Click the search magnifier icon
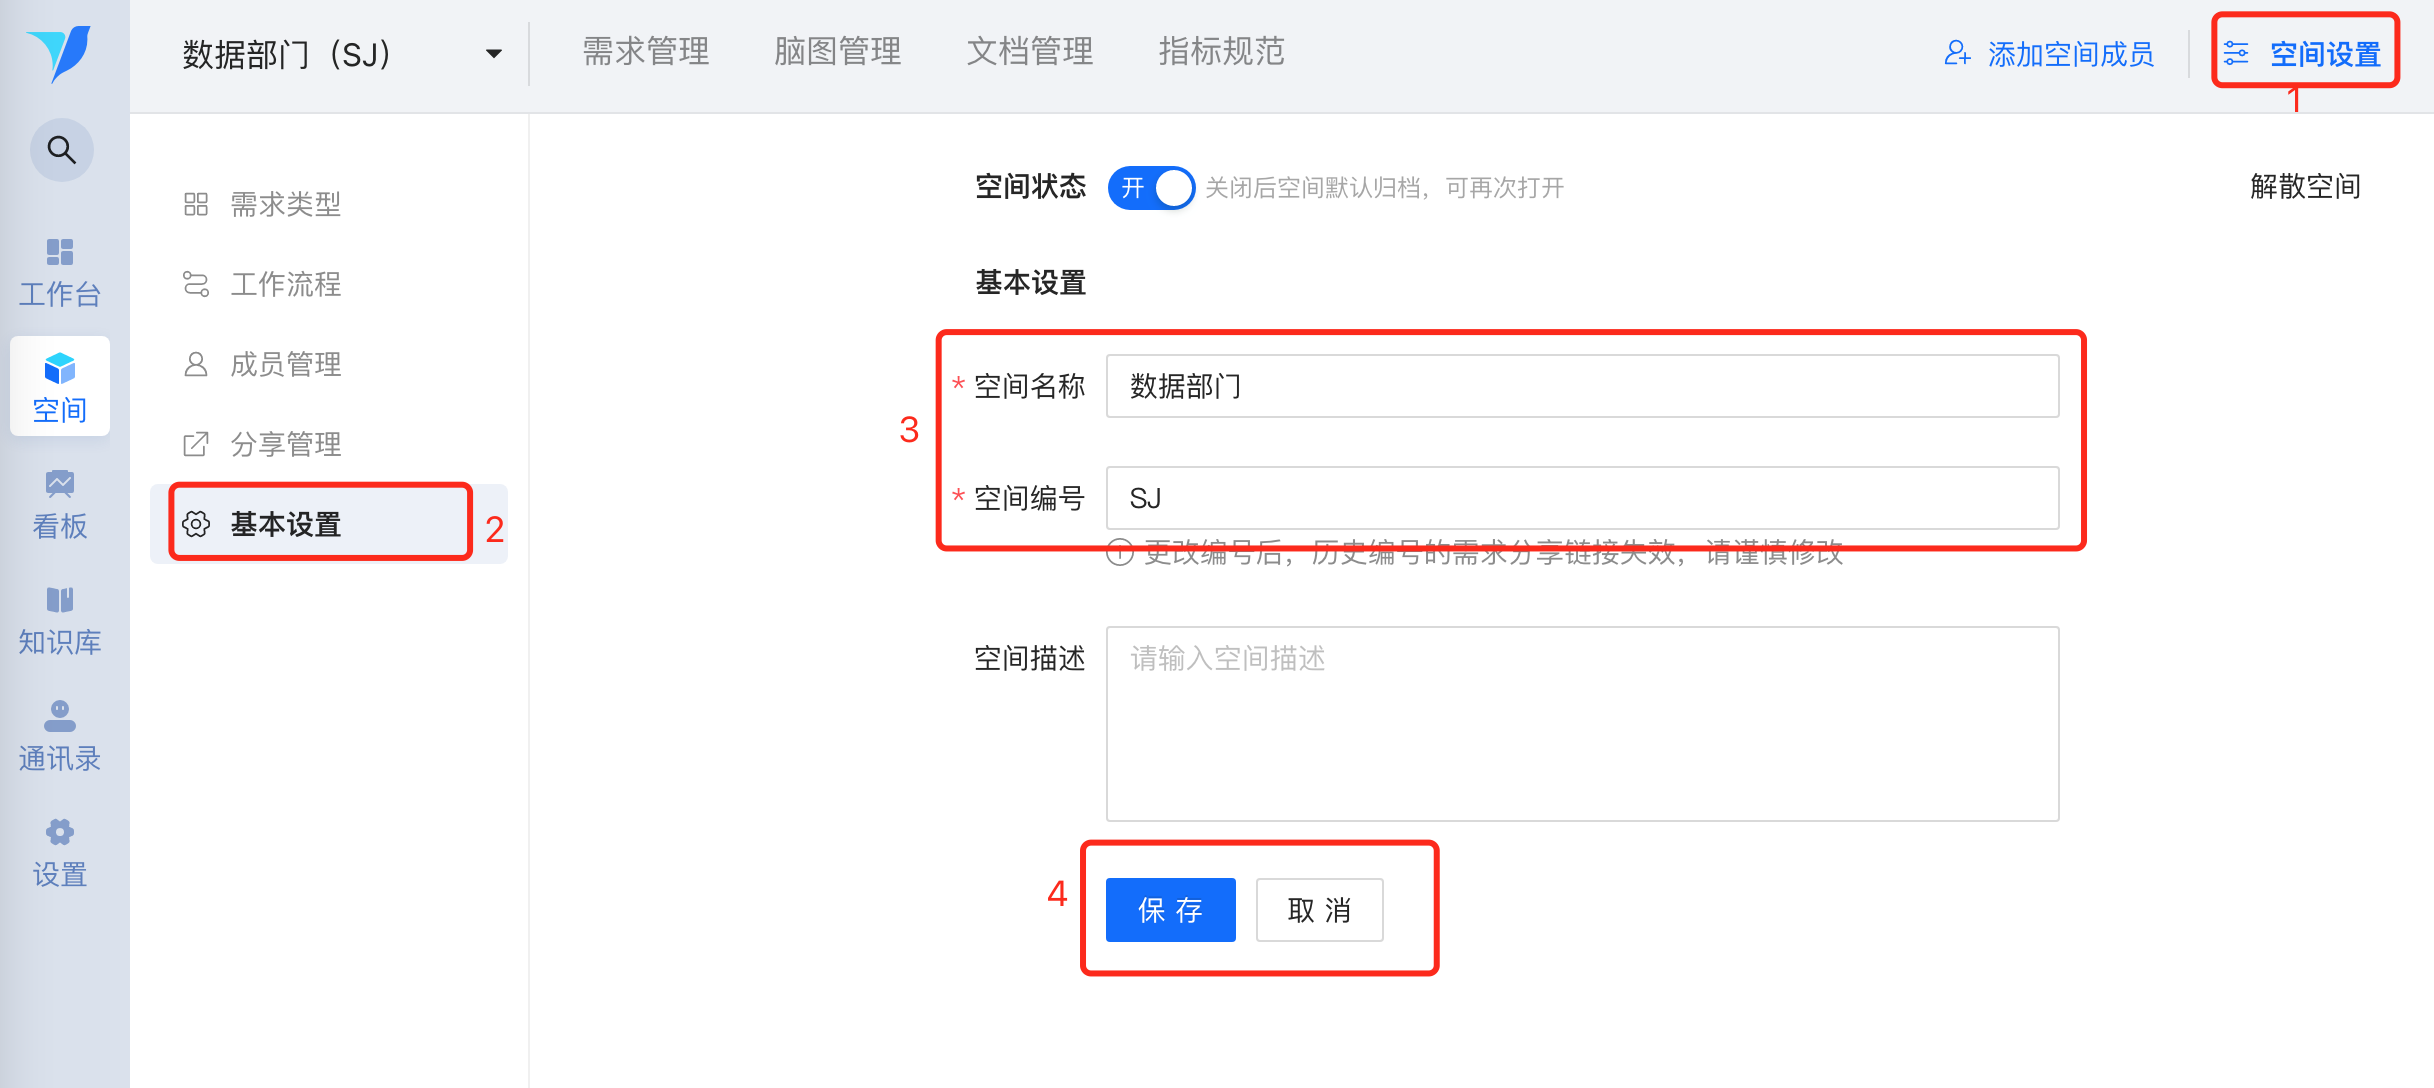The image size is (2434, 1088). [x=62, y=151]
